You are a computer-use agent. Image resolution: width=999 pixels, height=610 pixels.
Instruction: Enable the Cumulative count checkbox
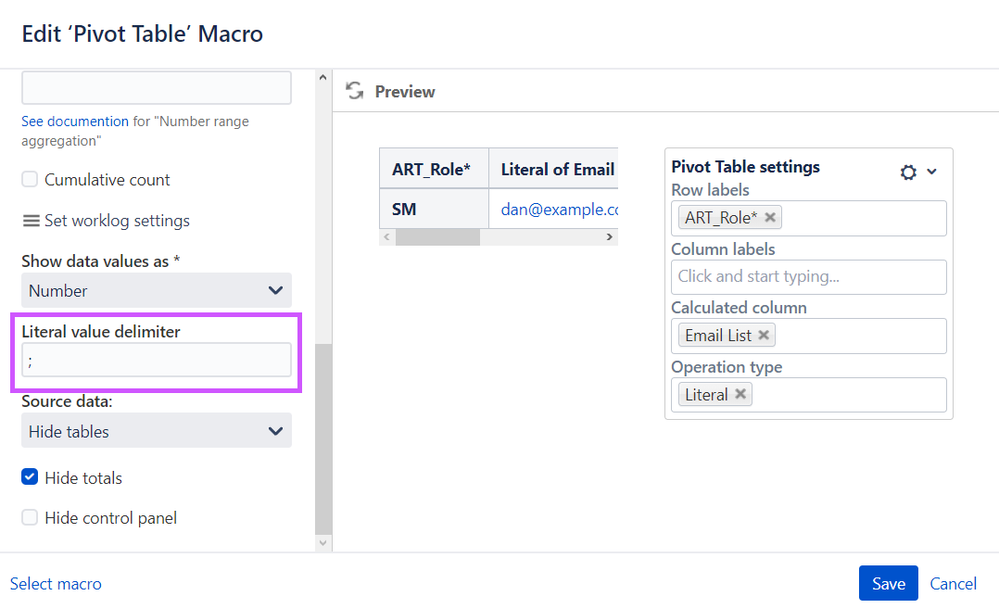30,180
